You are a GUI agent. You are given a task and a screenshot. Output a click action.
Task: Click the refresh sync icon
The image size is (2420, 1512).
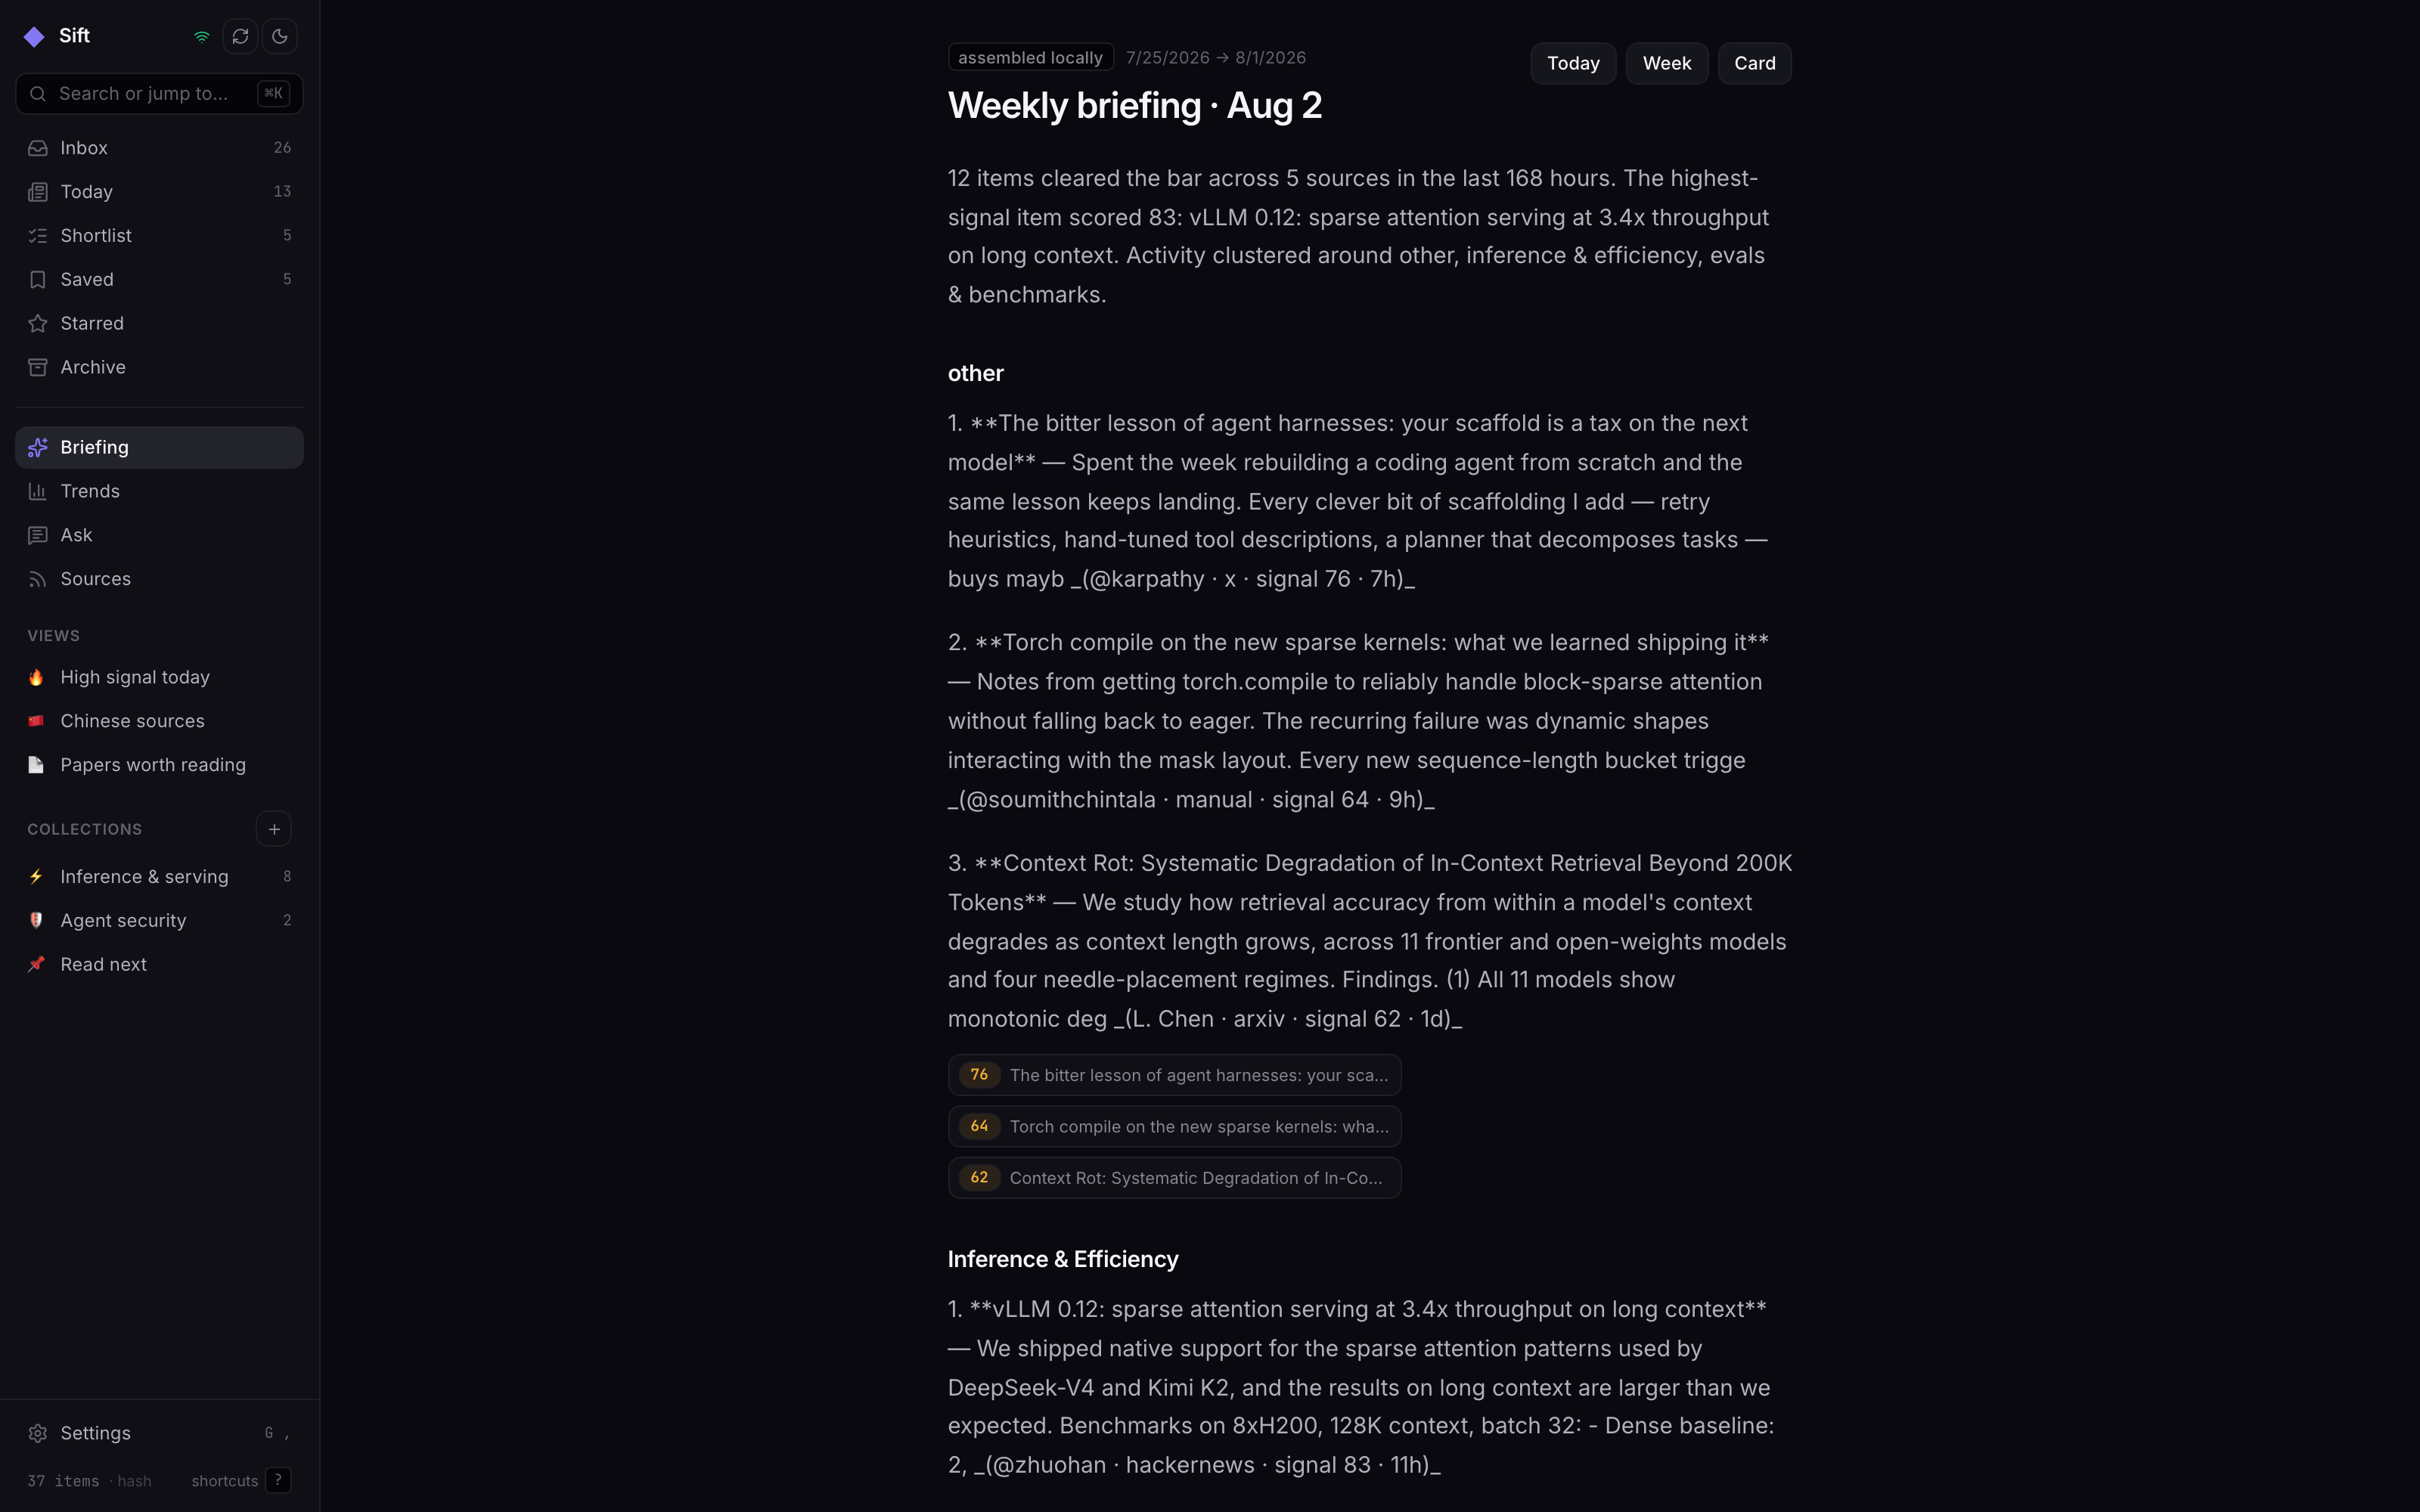pos(240,37)
